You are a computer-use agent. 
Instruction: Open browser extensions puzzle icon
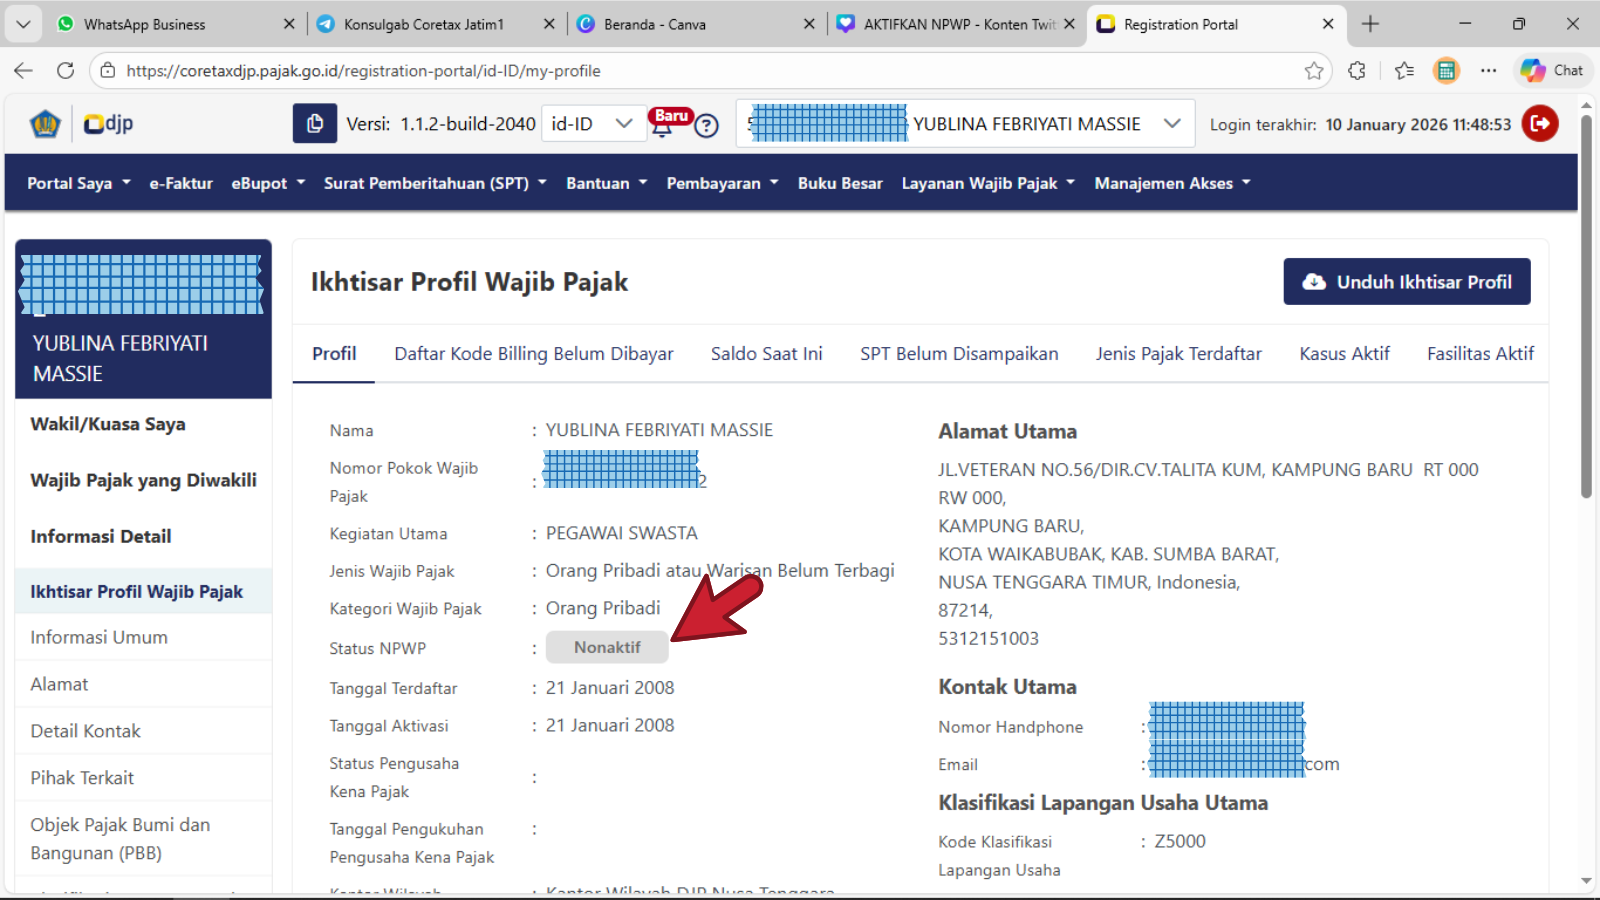click(1357, 71)
